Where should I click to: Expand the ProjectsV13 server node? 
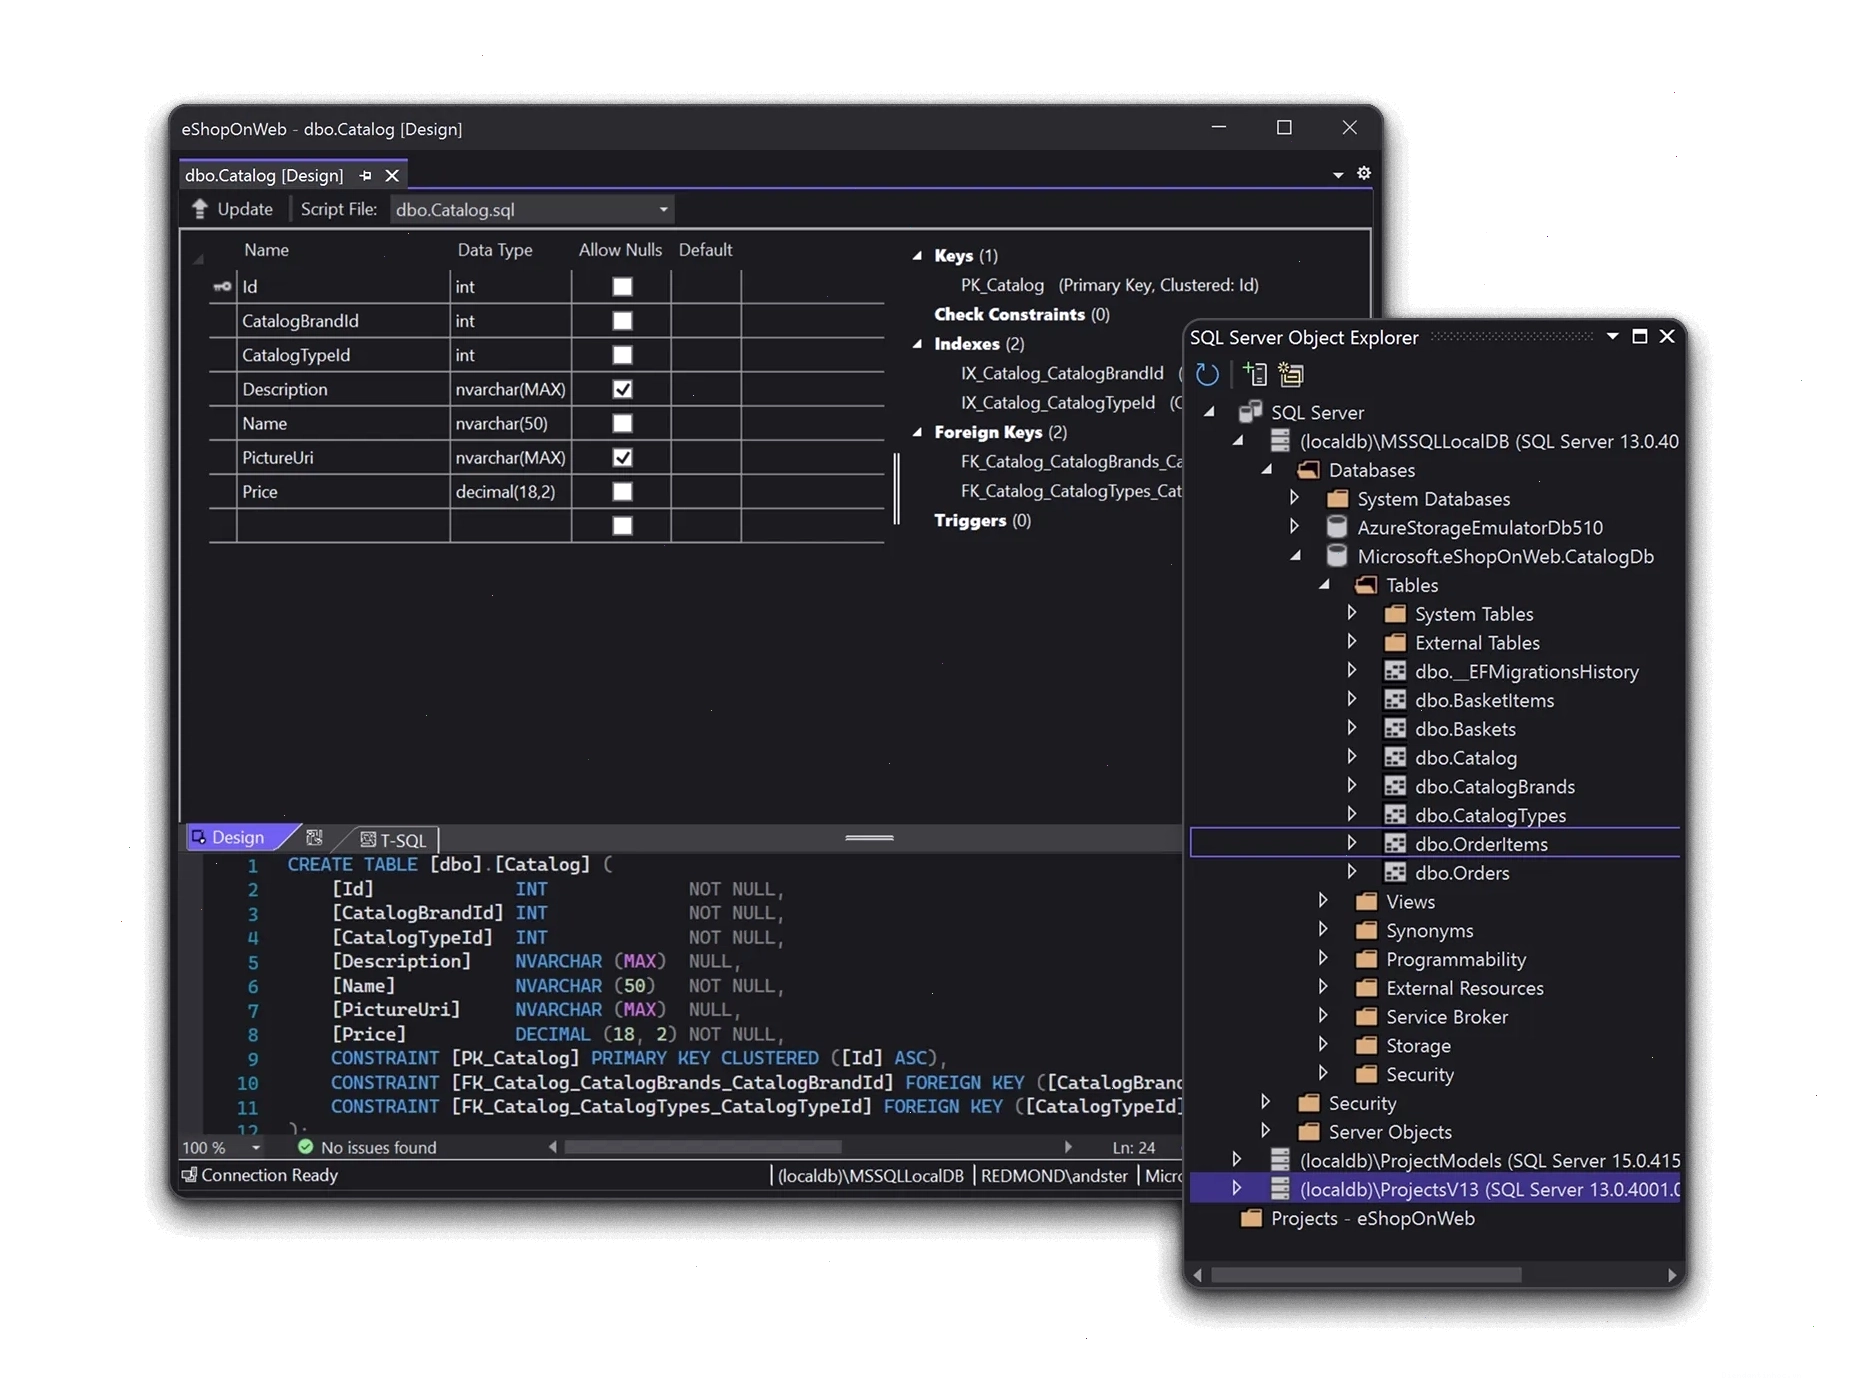[1237, 1188]
